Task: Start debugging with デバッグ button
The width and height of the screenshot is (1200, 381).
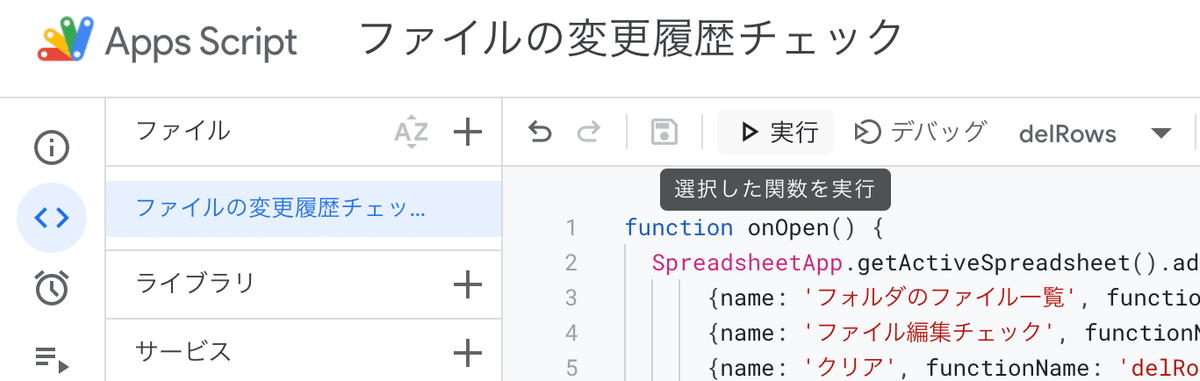Action: click(921, 132)
